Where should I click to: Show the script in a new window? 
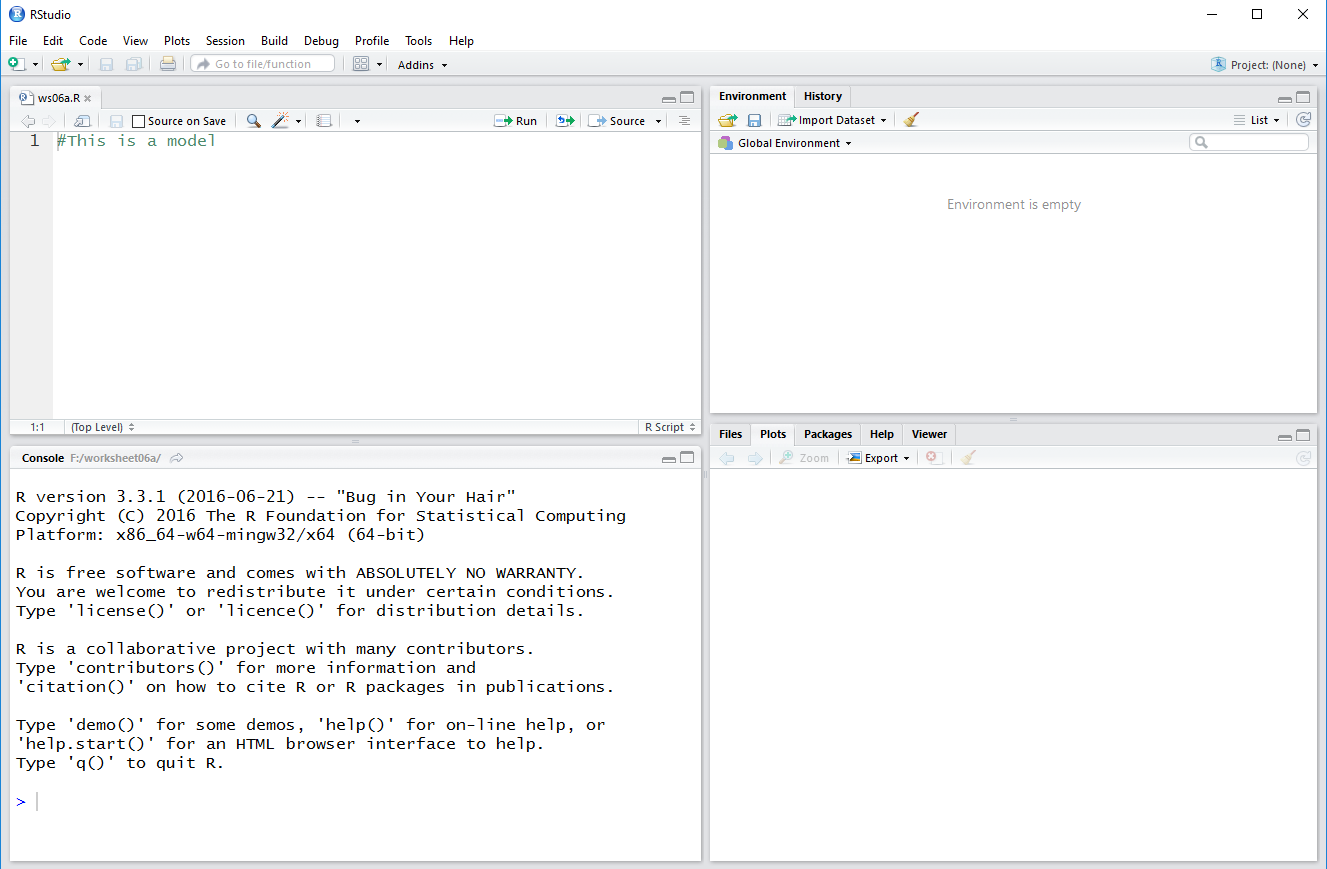(x=83, y=121)
